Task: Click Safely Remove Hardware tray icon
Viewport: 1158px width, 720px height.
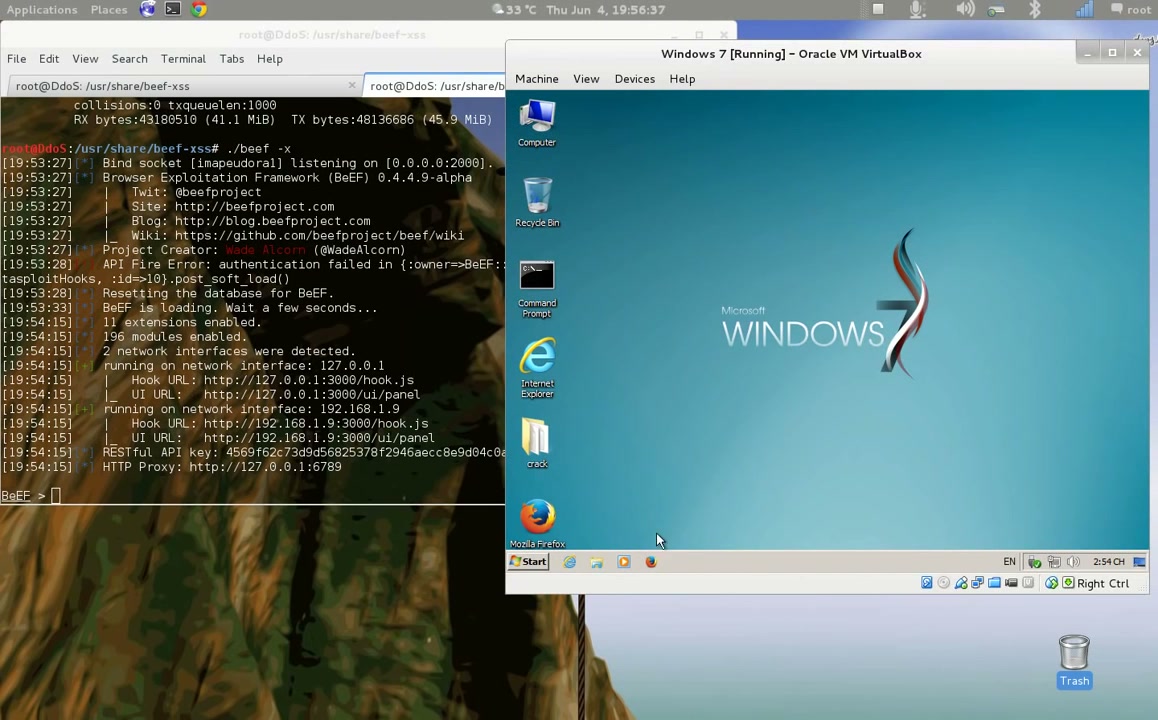Action: tap(1035, 562)
